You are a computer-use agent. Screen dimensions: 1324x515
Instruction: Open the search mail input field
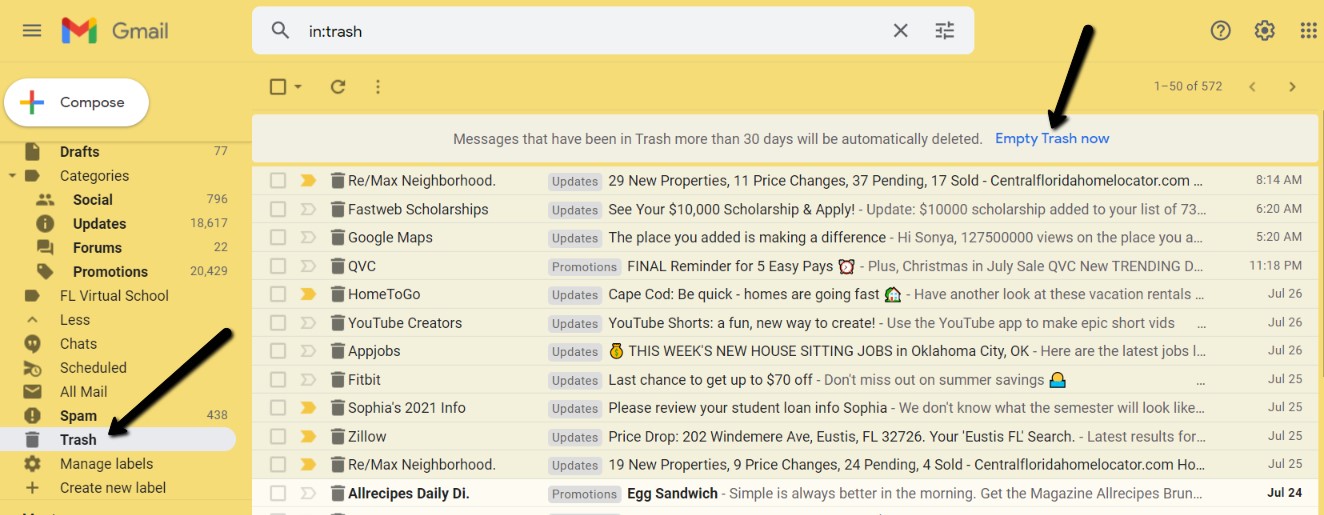(594, 31)
